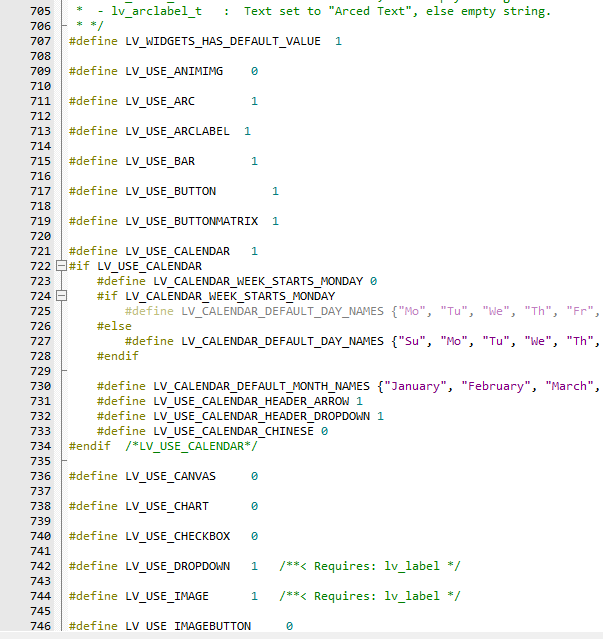Click the "January" string in month names
This screenshot has height=639, width=603.
click(x=418, y=386)
